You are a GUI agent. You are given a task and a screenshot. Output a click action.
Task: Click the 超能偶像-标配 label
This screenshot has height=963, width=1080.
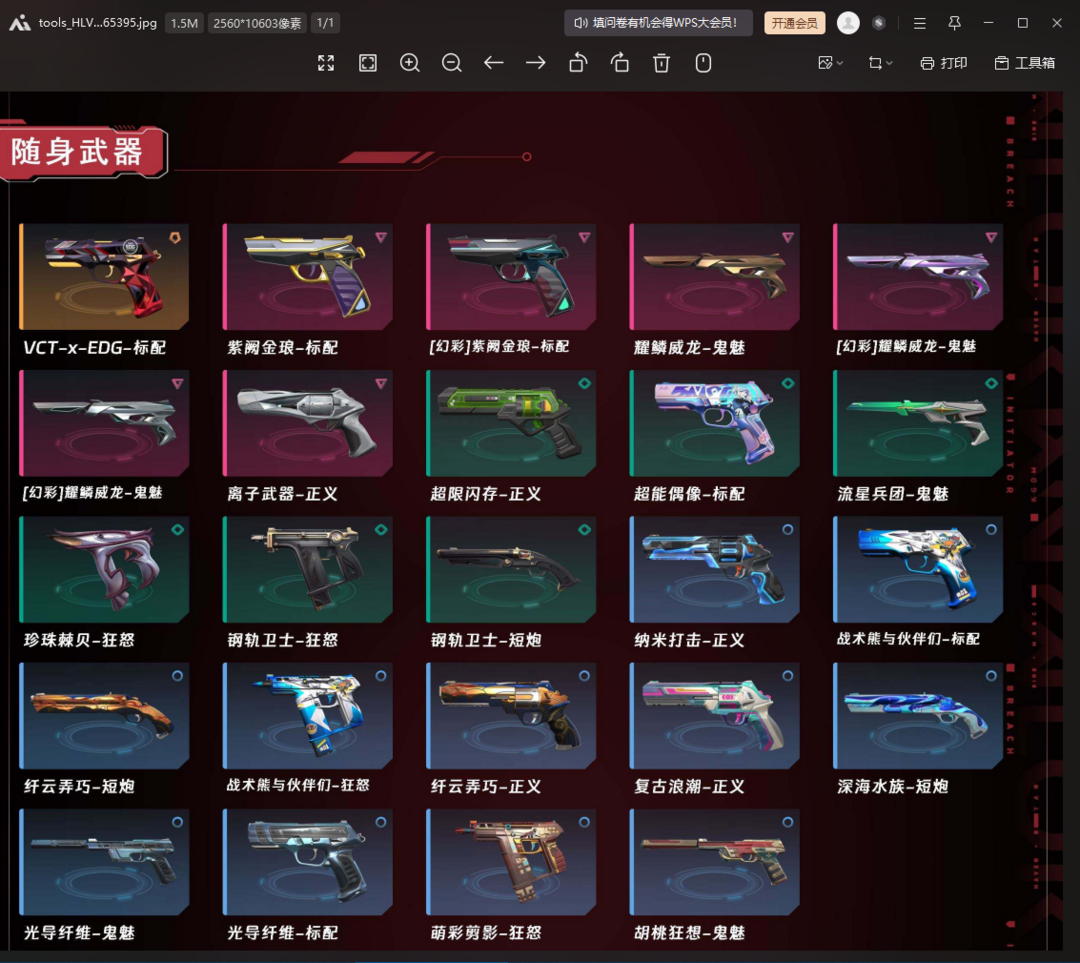[689, 494]
